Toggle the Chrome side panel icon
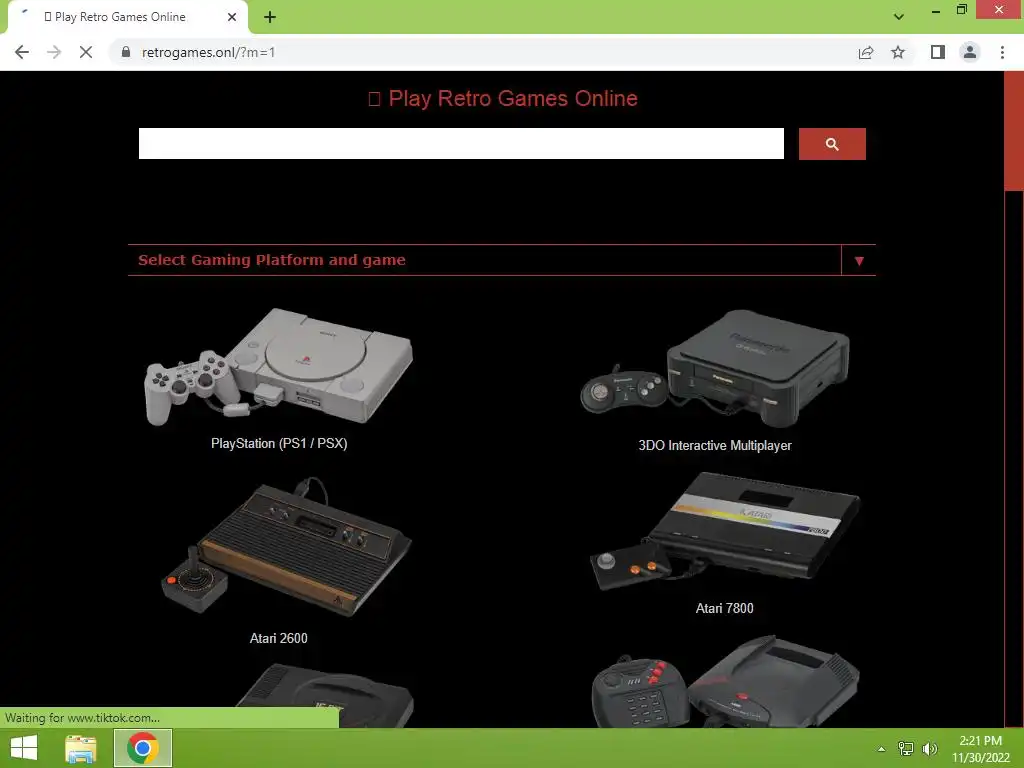 coord(938,52)
